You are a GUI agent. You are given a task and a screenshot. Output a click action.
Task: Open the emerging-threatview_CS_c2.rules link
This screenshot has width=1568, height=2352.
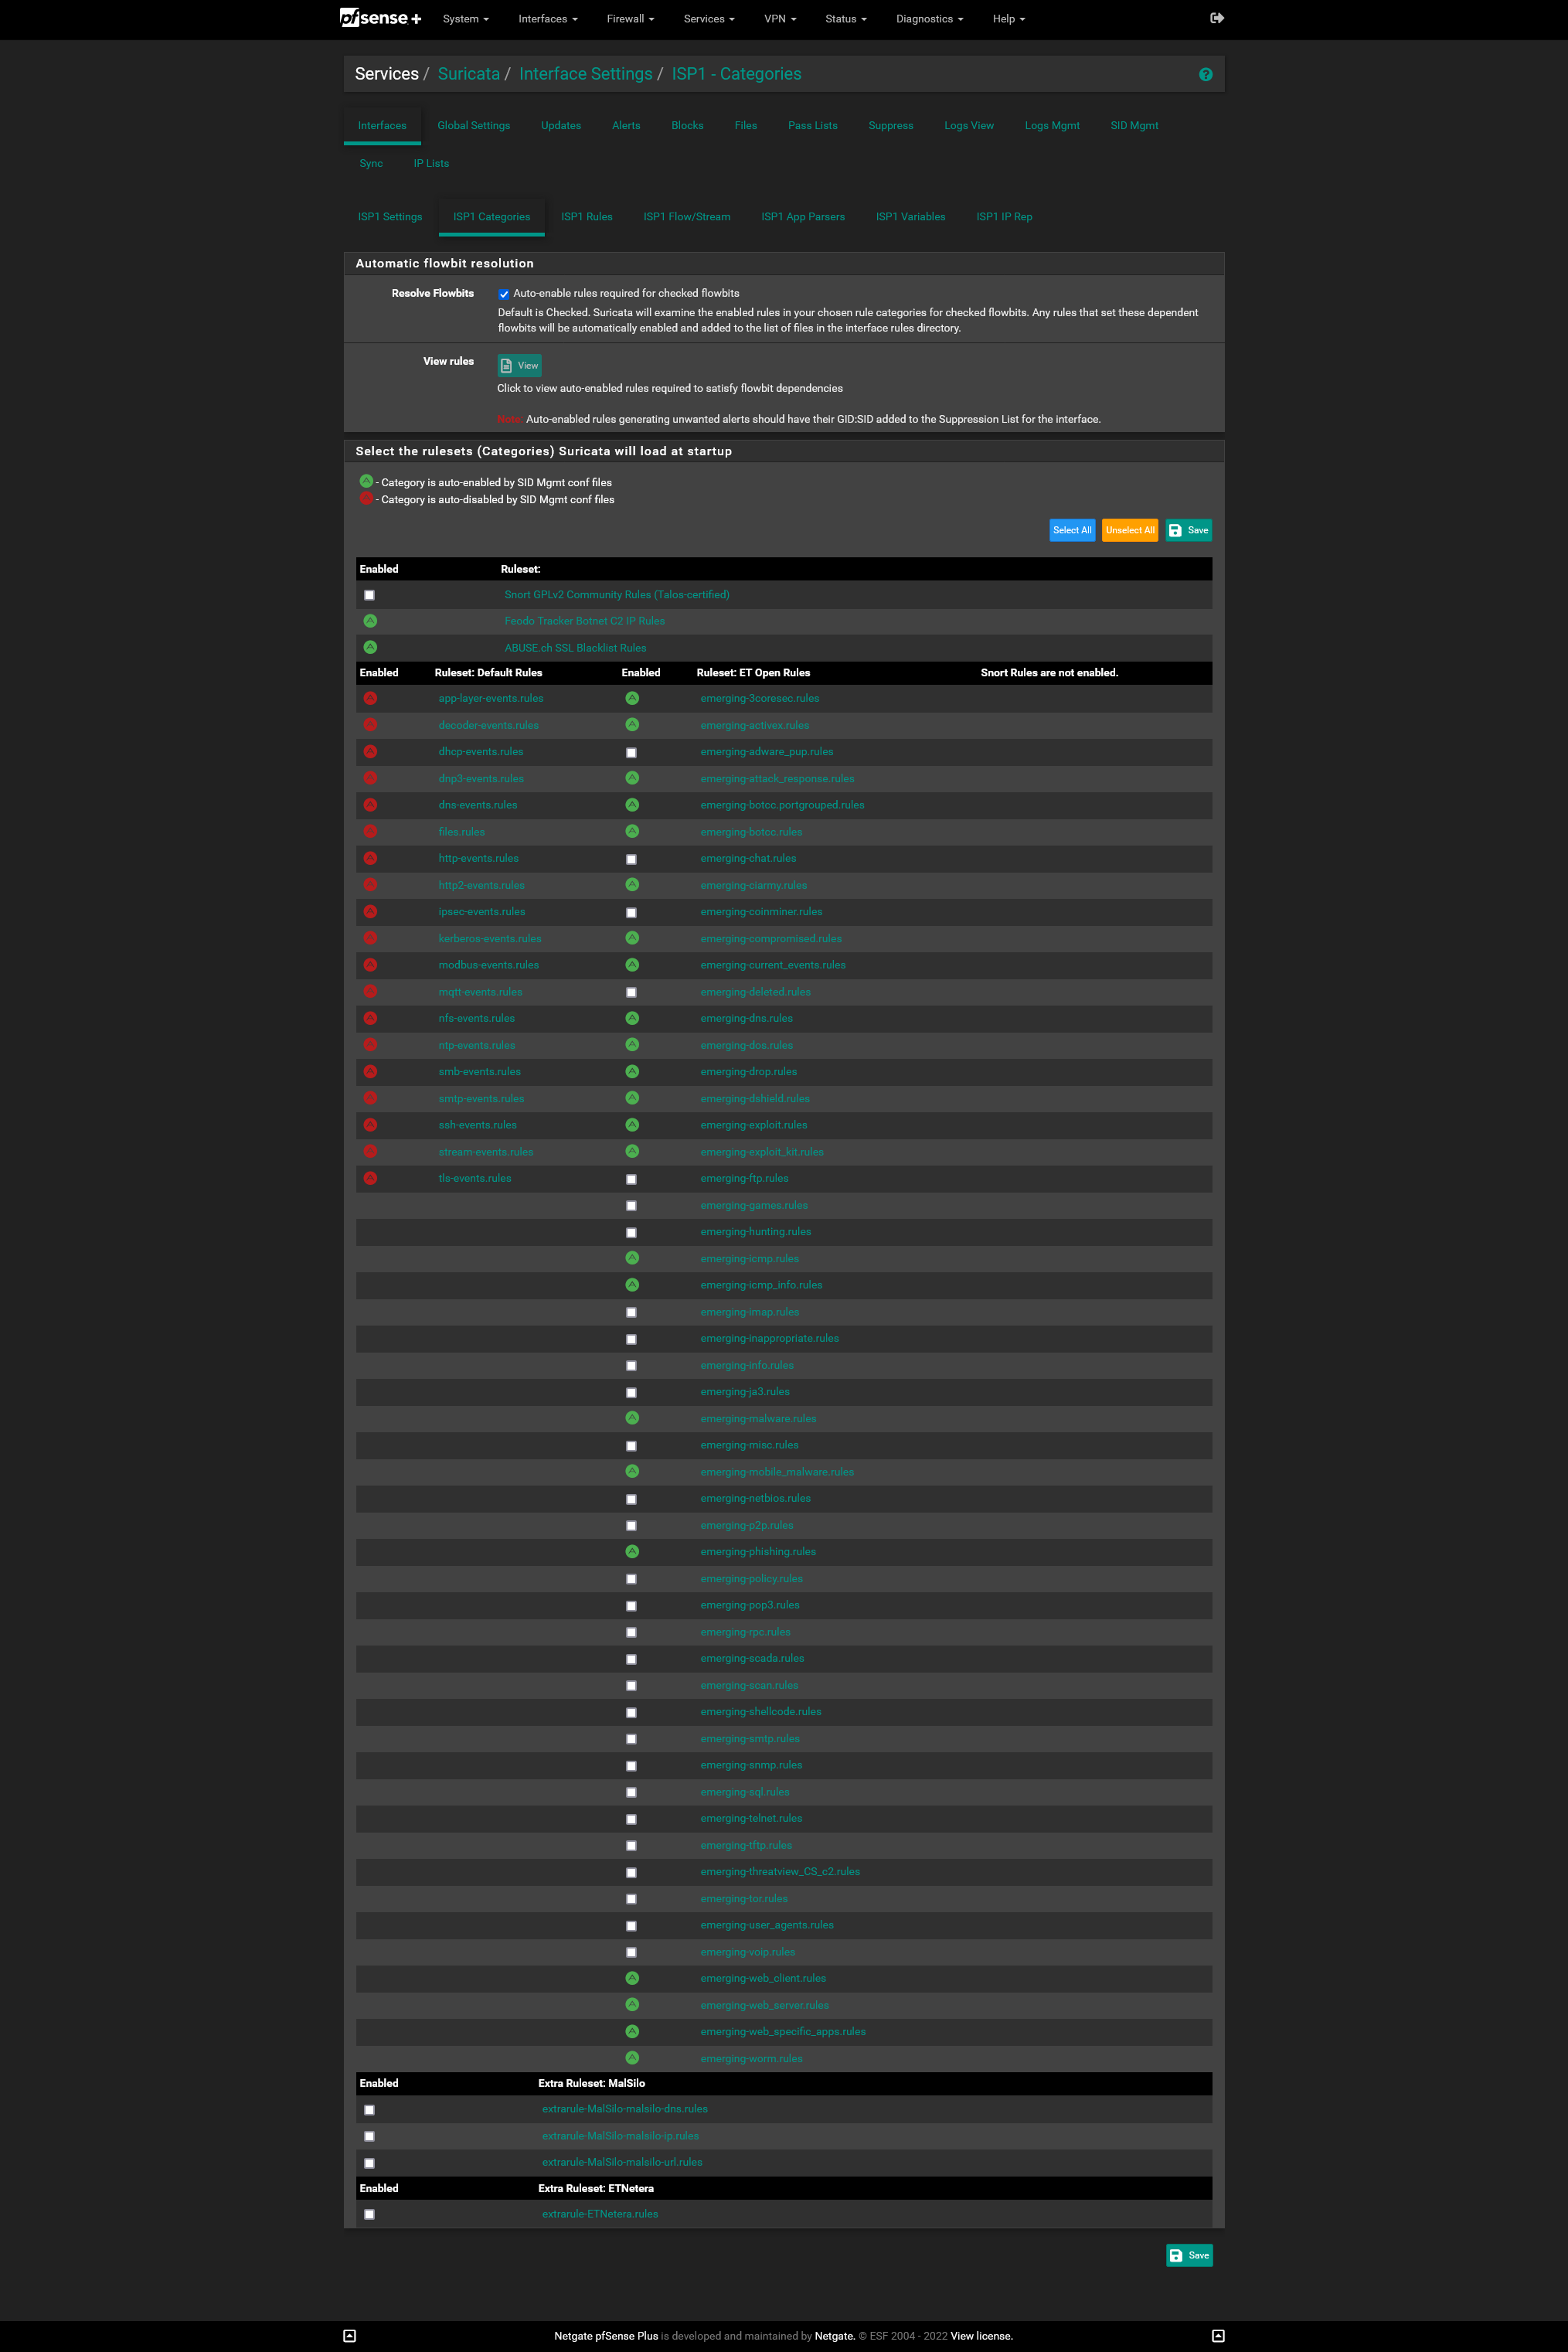tap(780, 1872)
